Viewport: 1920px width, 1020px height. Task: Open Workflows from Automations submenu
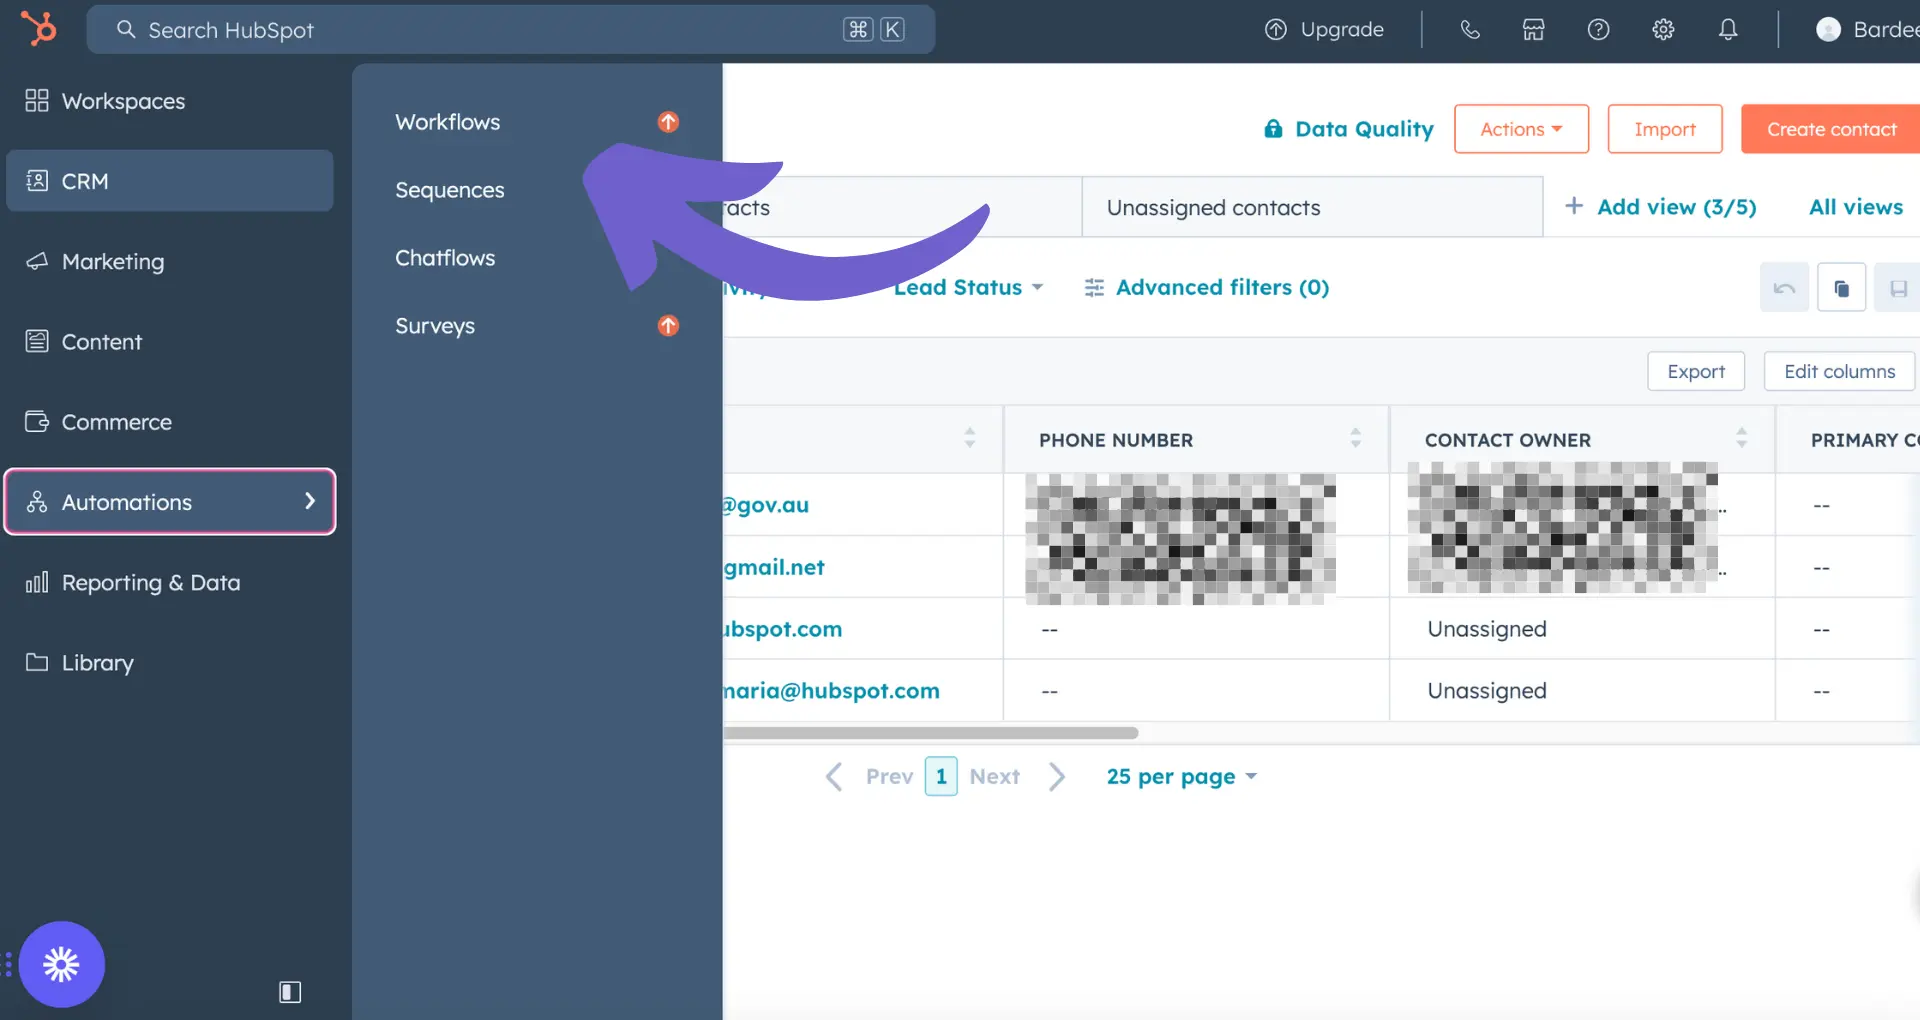pos(448,122)
